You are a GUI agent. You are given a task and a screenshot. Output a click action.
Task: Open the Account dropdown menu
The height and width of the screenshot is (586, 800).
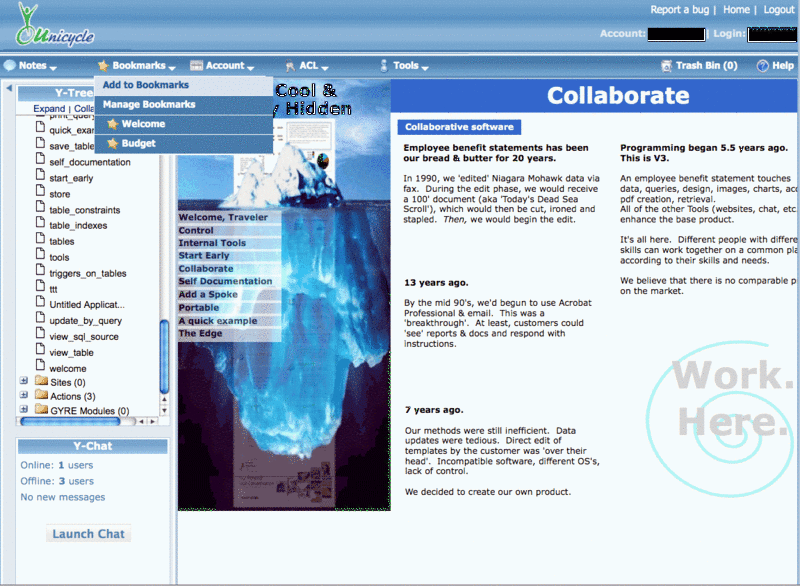(x=225, y=66)
